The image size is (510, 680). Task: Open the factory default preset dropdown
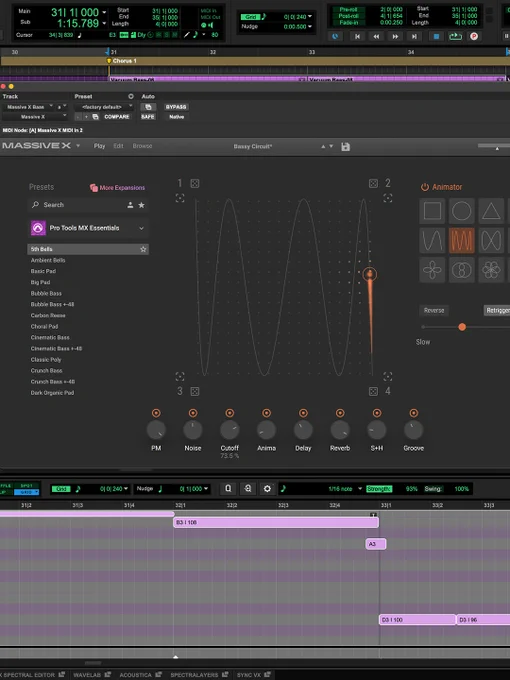pos(104,107)
